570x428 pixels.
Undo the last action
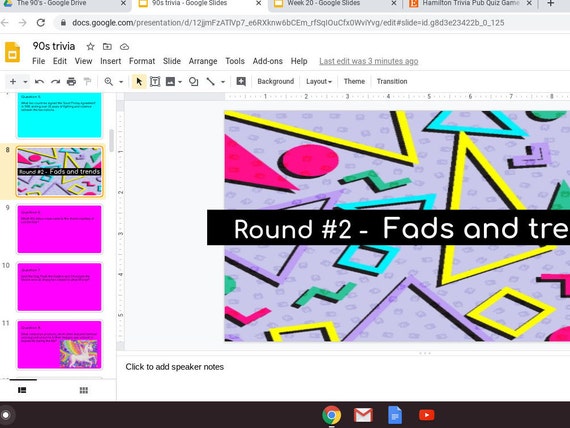[39, 81]
